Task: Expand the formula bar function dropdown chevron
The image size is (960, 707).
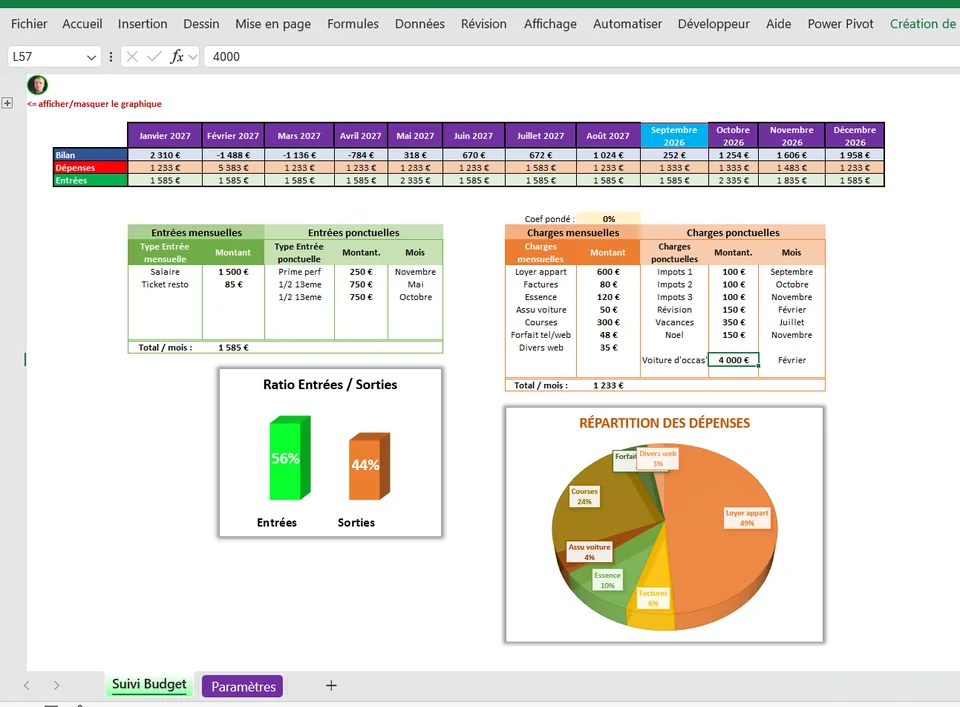Action: point(193,57)
